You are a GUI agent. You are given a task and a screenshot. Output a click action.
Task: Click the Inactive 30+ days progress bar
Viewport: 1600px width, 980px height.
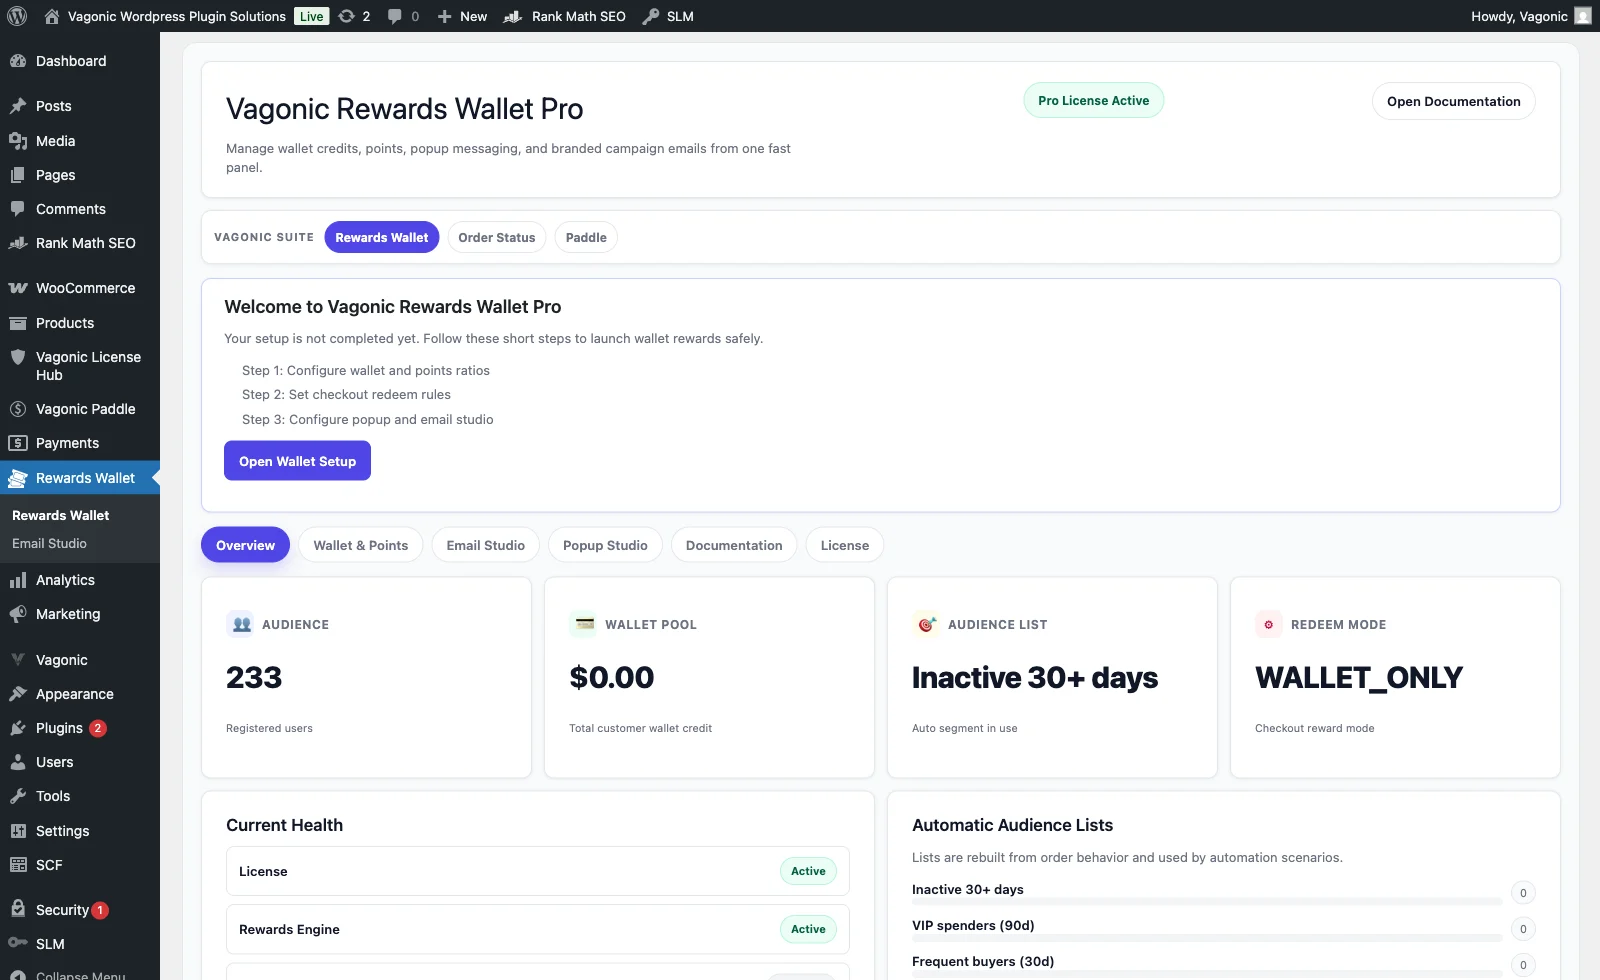click(1206, 902)
